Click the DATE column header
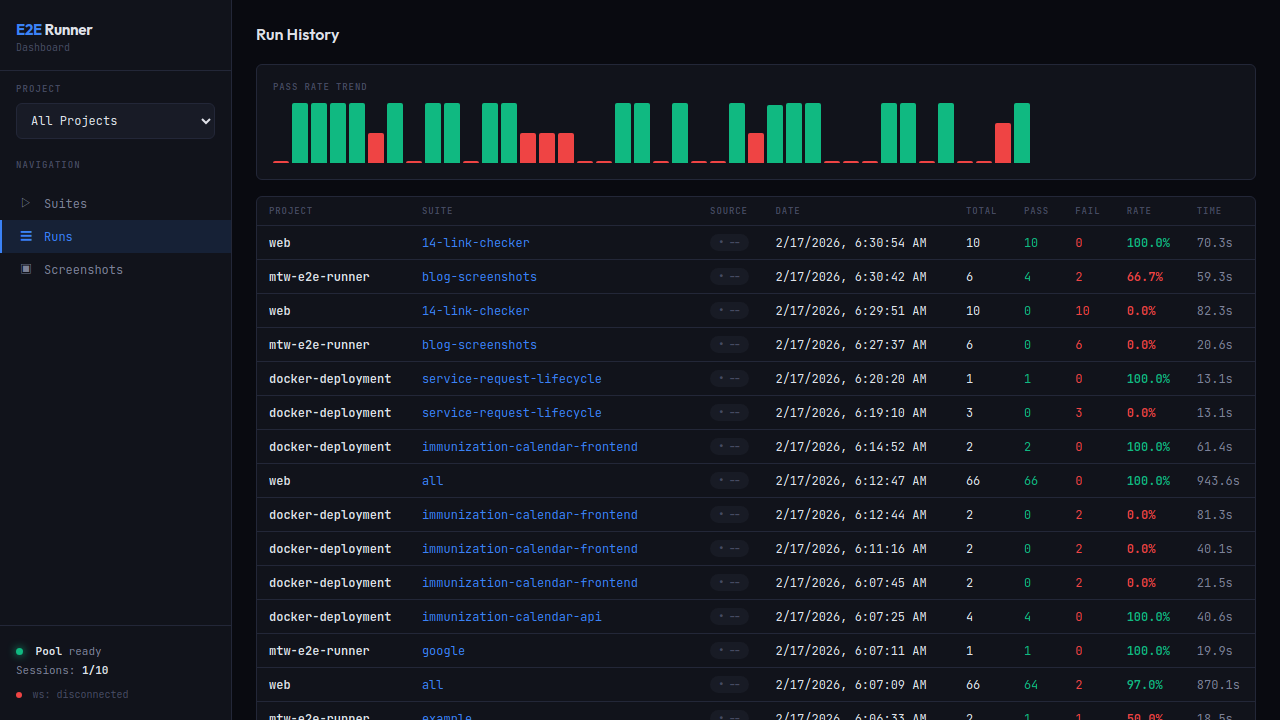1280x720 pixels. (788, 211)
